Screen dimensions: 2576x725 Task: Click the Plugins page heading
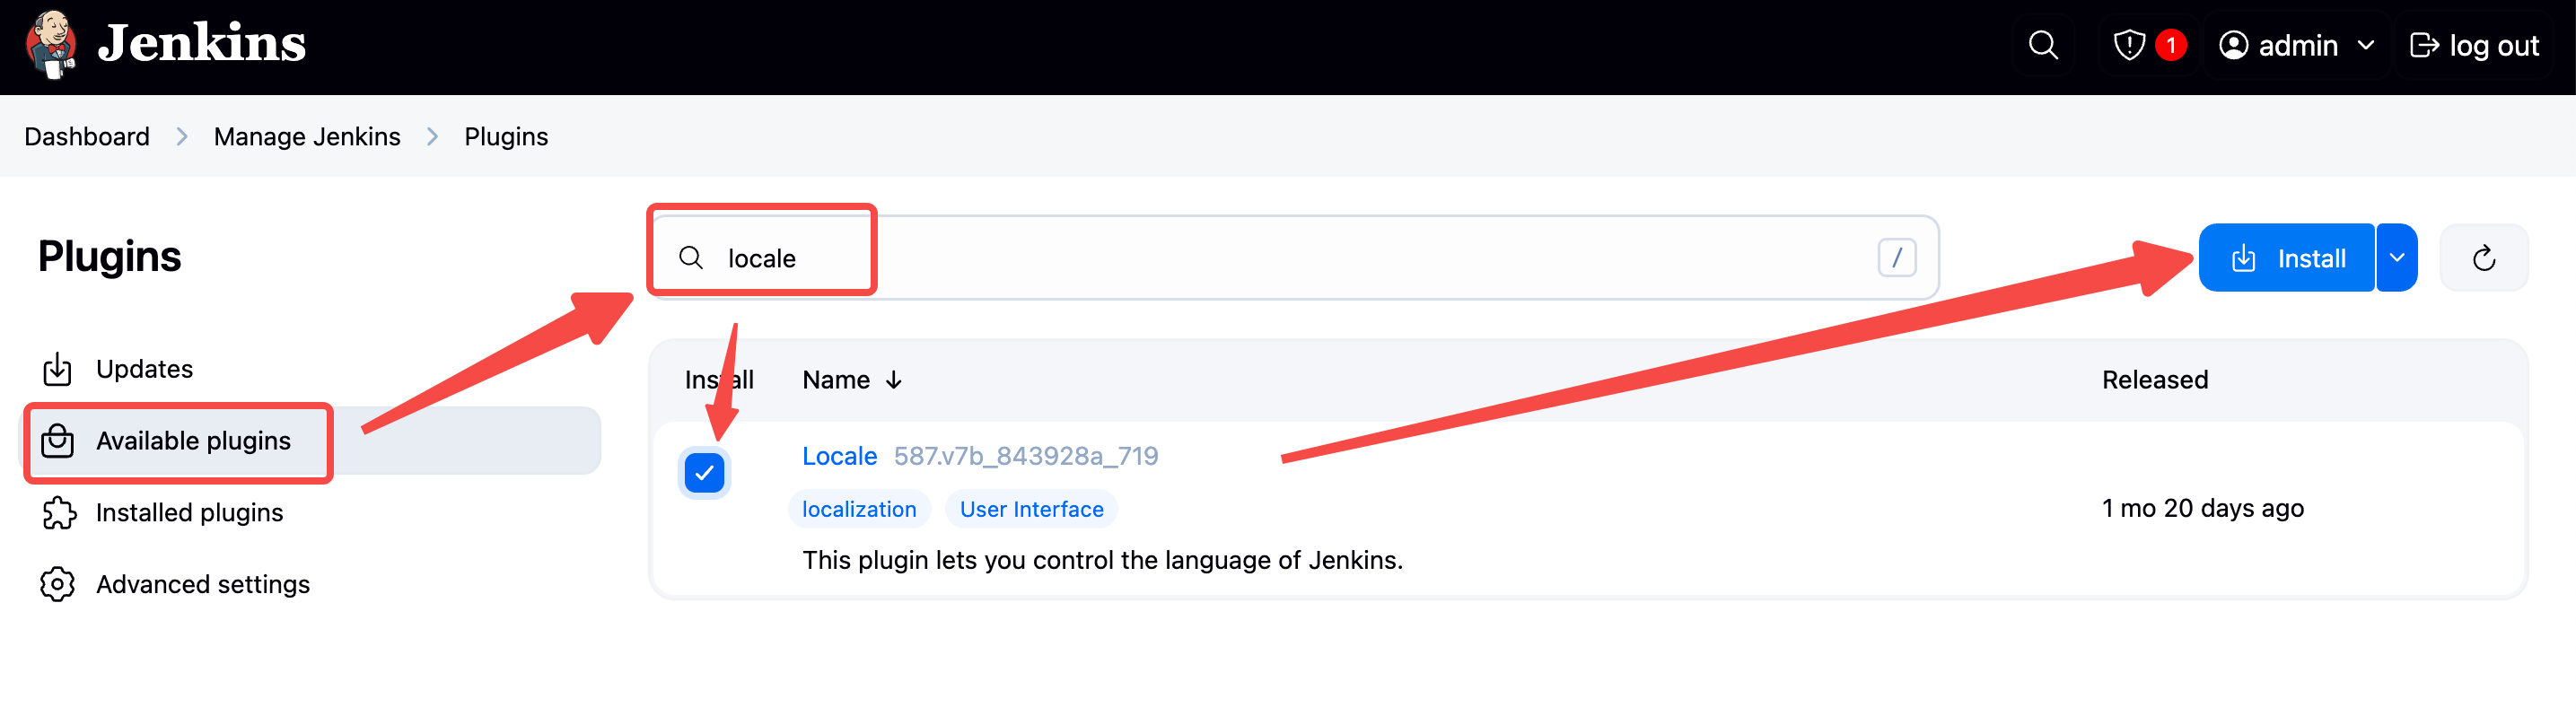pyautogui.click(x=110, y=257)
